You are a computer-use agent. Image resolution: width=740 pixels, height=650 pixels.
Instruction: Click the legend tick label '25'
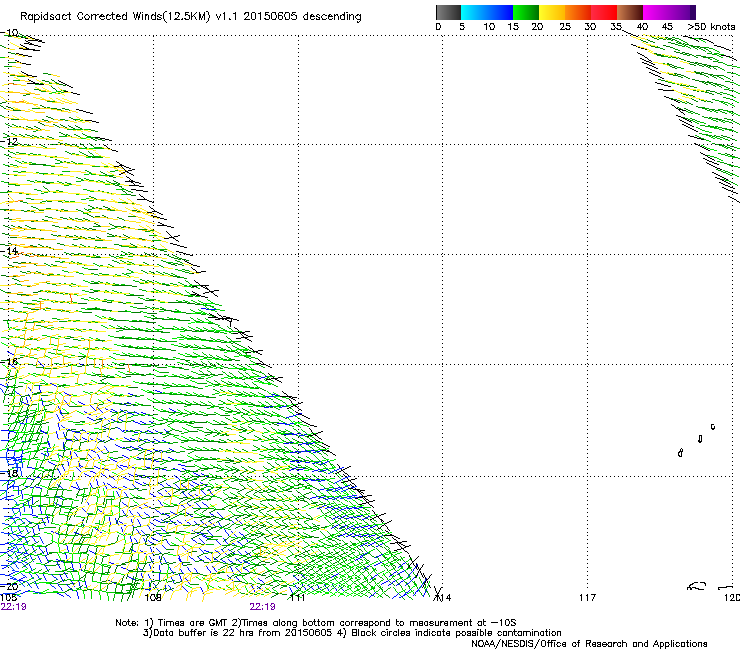(x=565, y=27)
